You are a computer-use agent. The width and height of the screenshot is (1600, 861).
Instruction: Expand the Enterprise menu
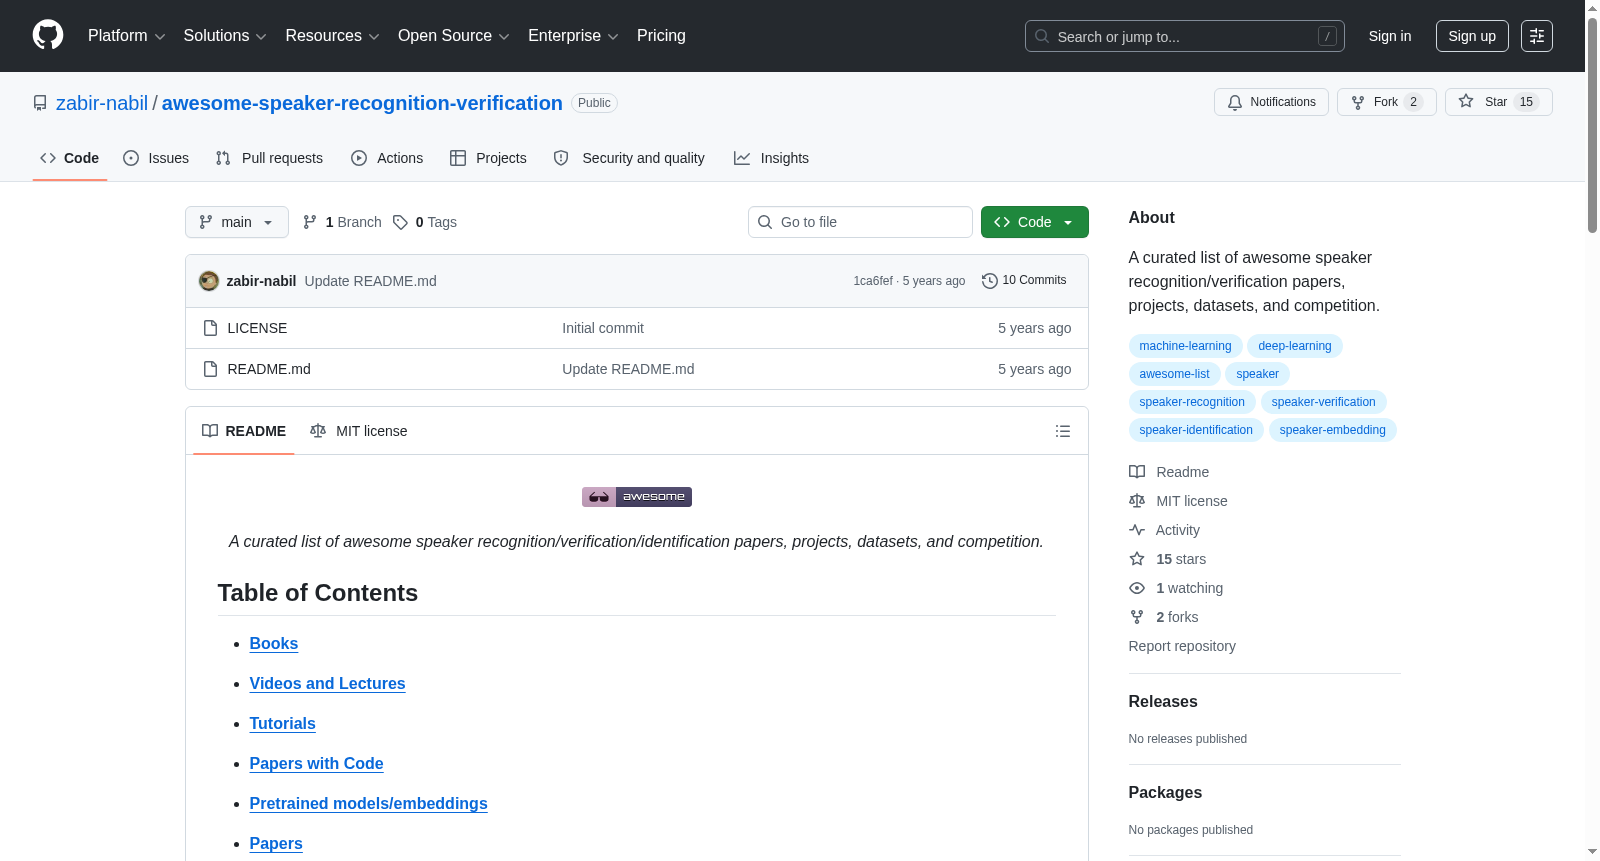(x=573, y=36)
